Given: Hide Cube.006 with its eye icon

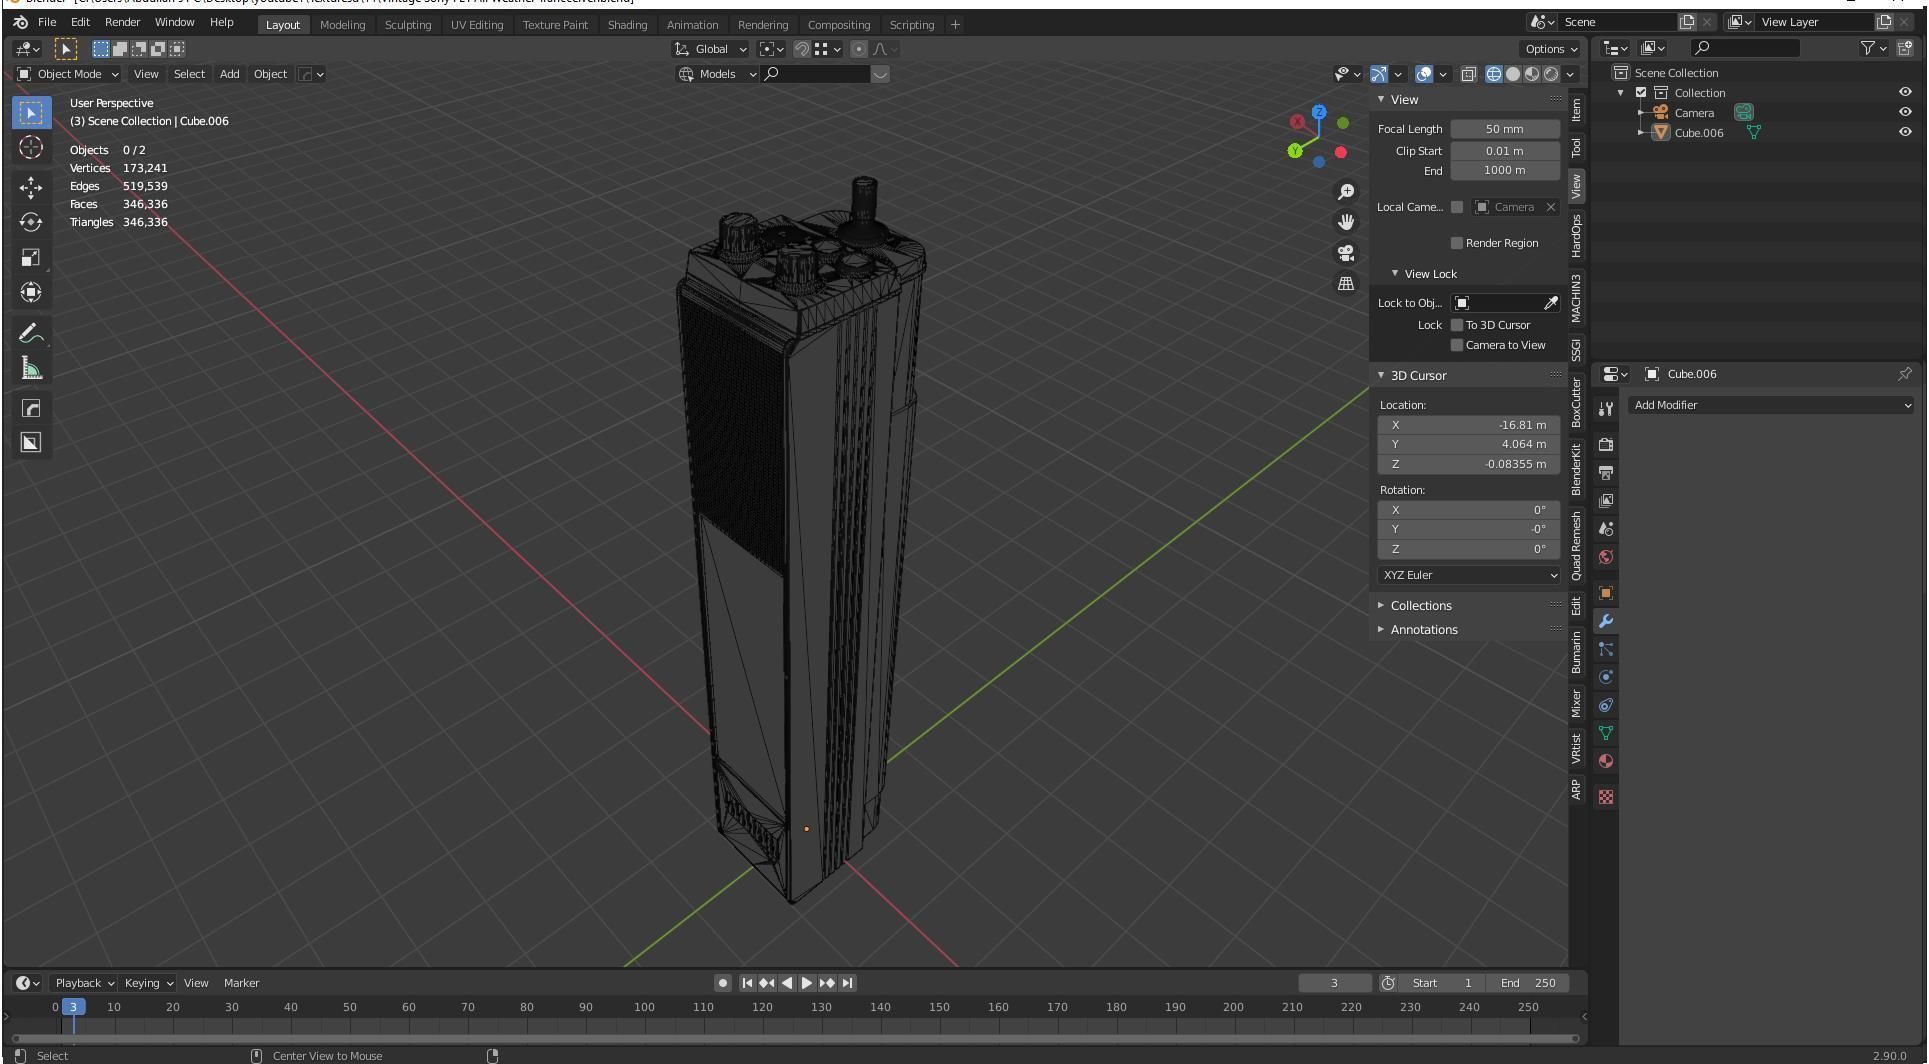Looking at the screenshot, I should pyautogui.click(x=1905, y=132).
